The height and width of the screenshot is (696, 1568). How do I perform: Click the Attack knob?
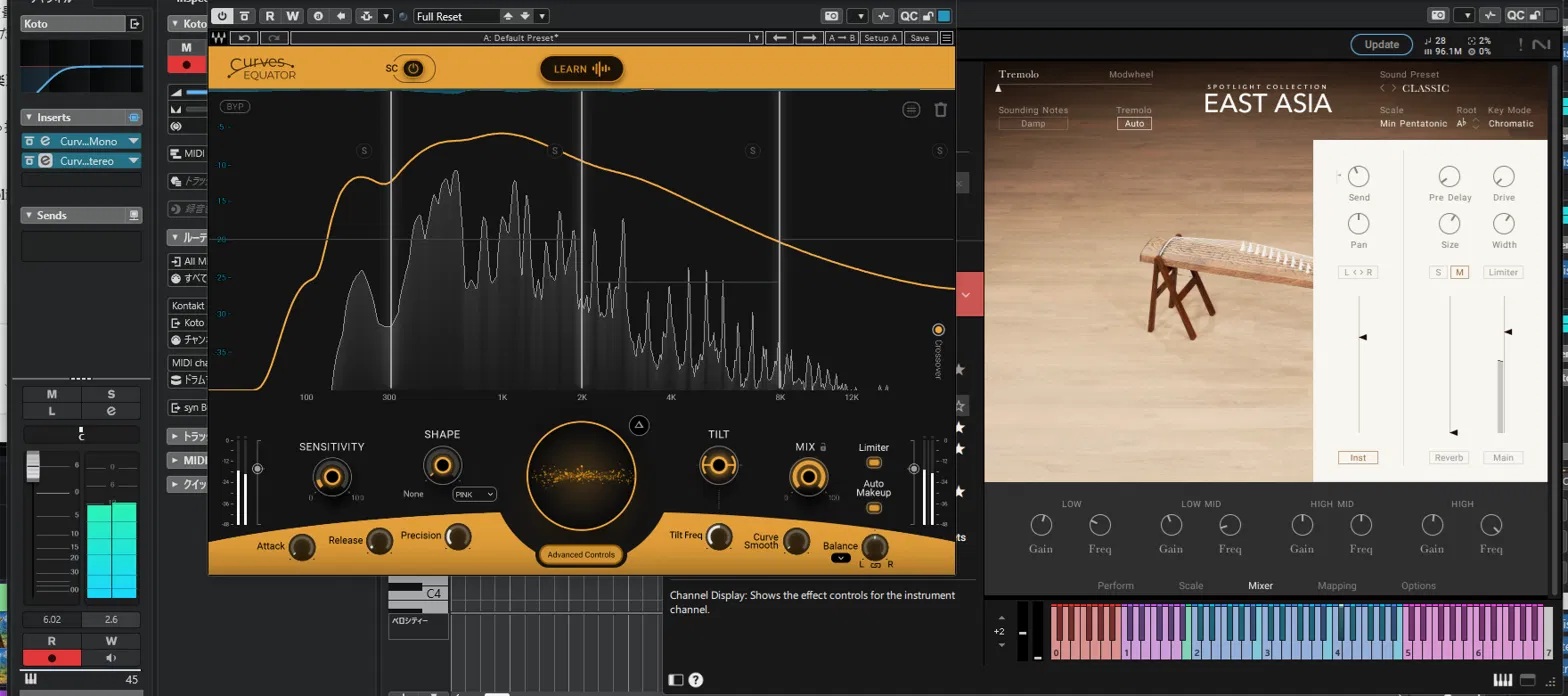pos(302,547)
